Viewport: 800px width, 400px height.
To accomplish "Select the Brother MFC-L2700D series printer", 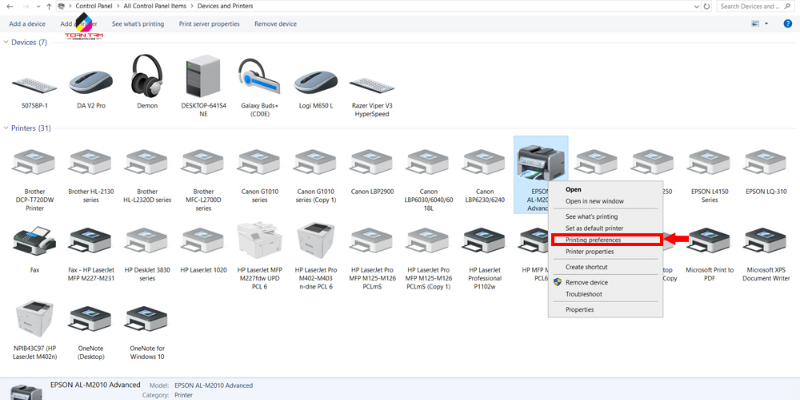I will pyautogui.click(x=203, y=162).
